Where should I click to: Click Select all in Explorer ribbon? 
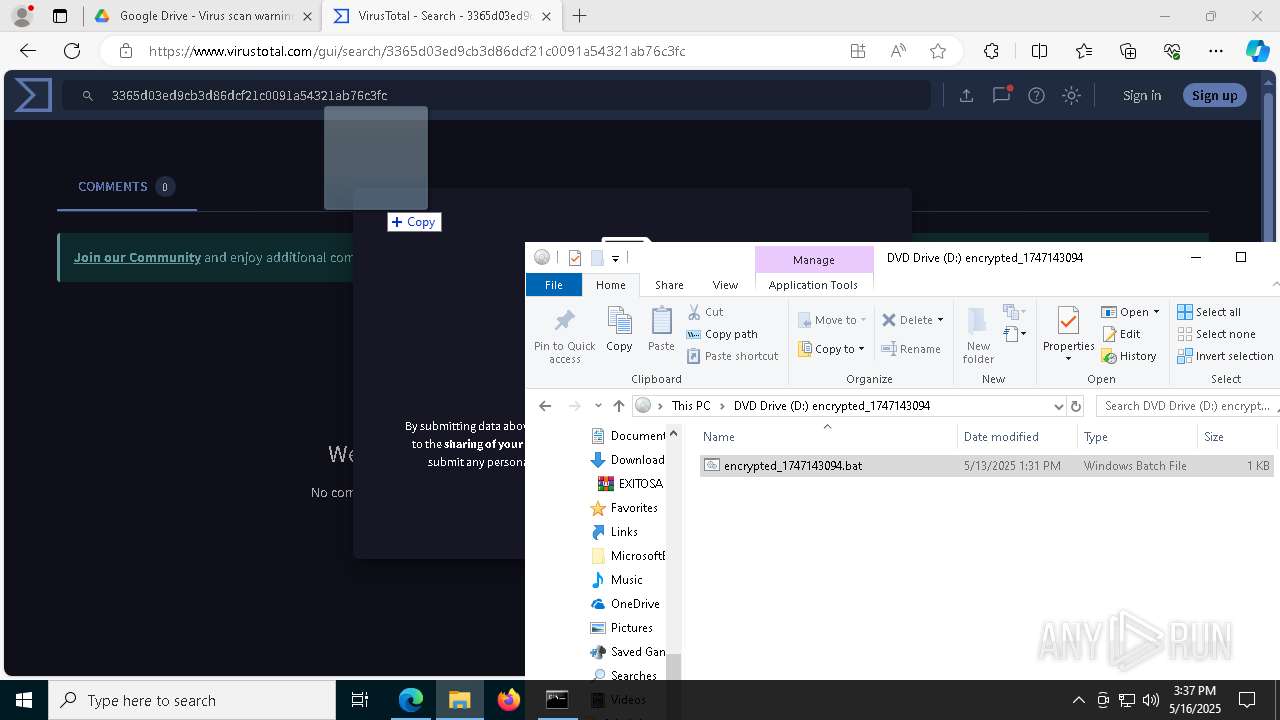pyautogui.click(x=1209, y=312)
